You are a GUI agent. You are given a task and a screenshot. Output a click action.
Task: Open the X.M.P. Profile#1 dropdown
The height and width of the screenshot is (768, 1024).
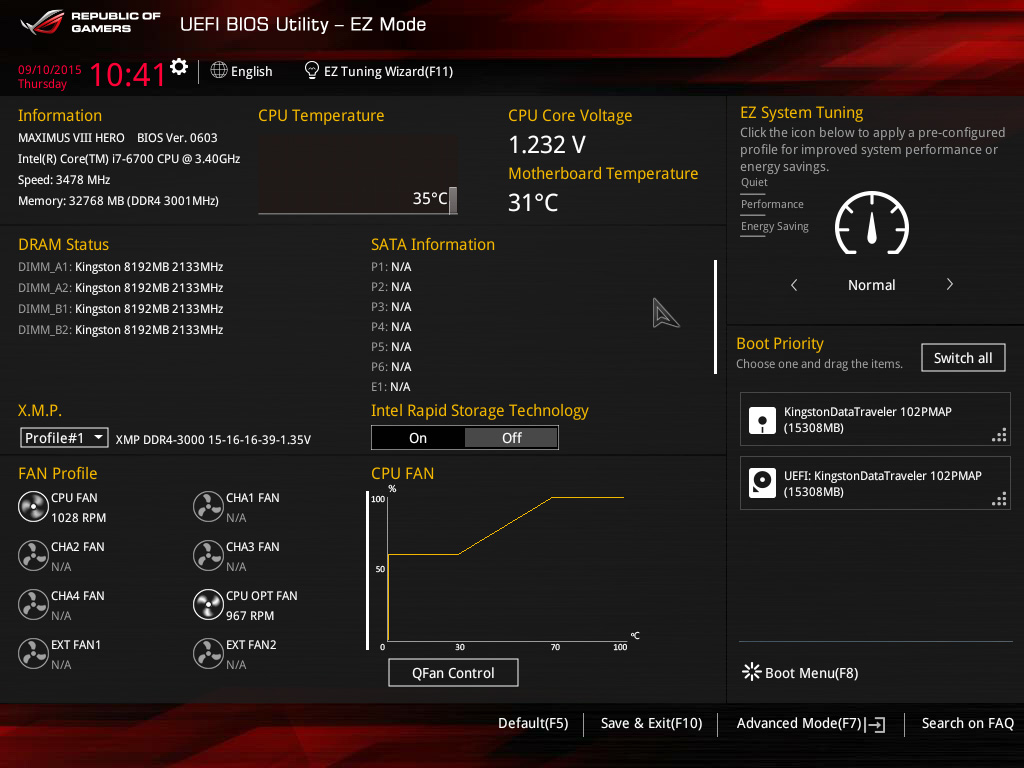[x=65, y=438]
